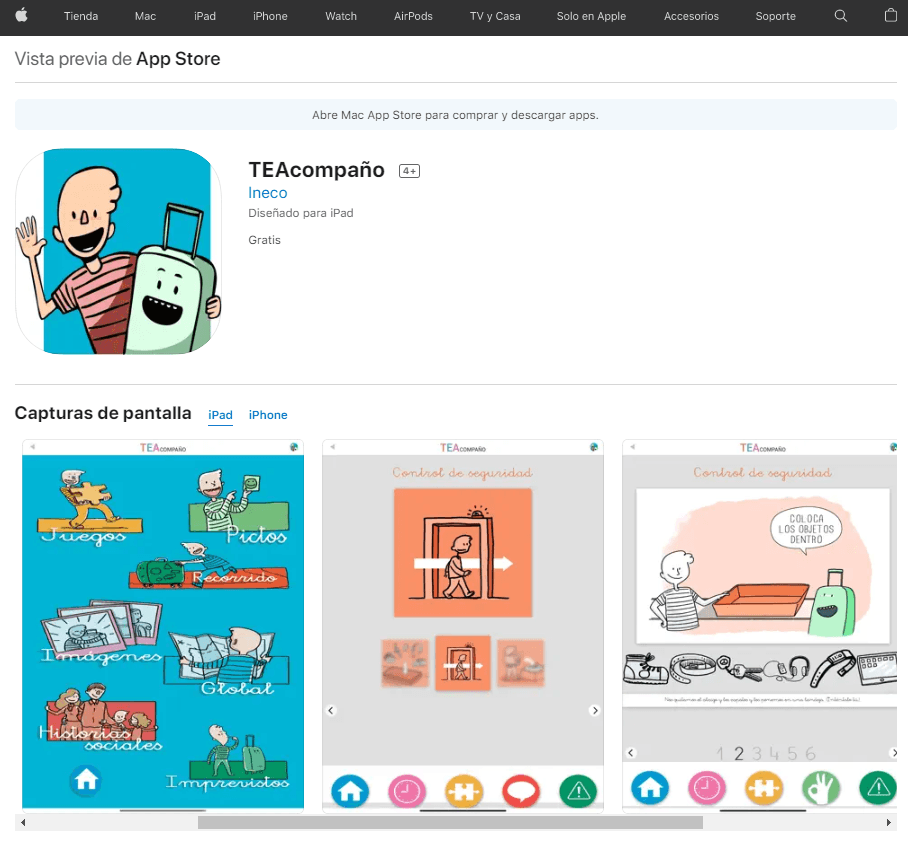Click the green OK hand icon

[821, 789]
